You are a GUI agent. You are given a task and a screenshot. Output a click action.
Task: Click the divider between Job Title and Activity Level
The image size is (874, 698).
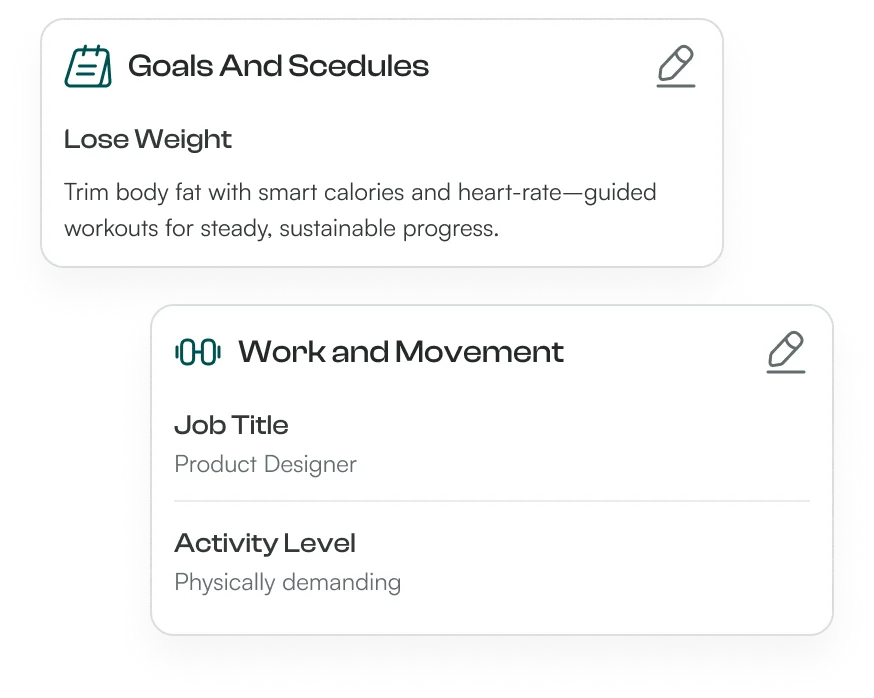[492, 500]
